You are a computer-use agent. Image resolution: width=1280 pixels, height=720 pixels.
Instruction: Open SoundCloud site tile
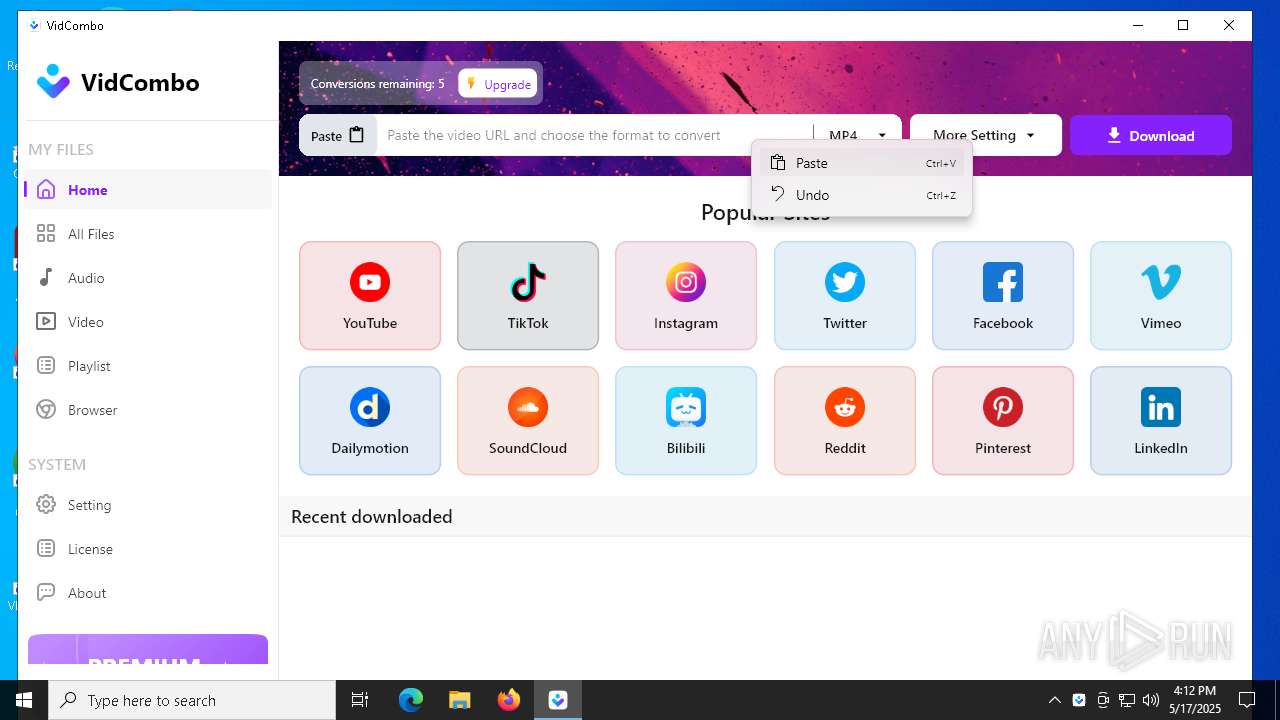(528, 420)
